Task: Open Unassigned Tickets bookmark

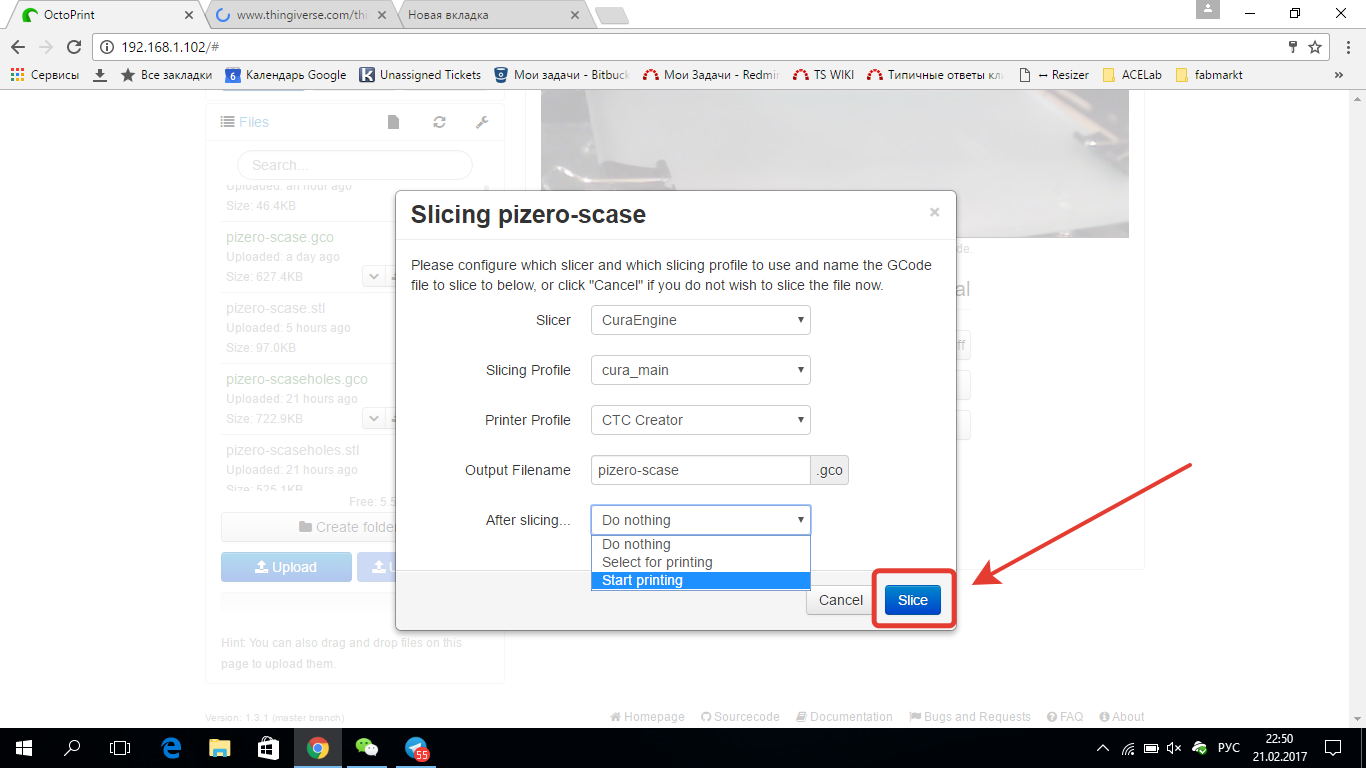Action: (x=420, y=75)
